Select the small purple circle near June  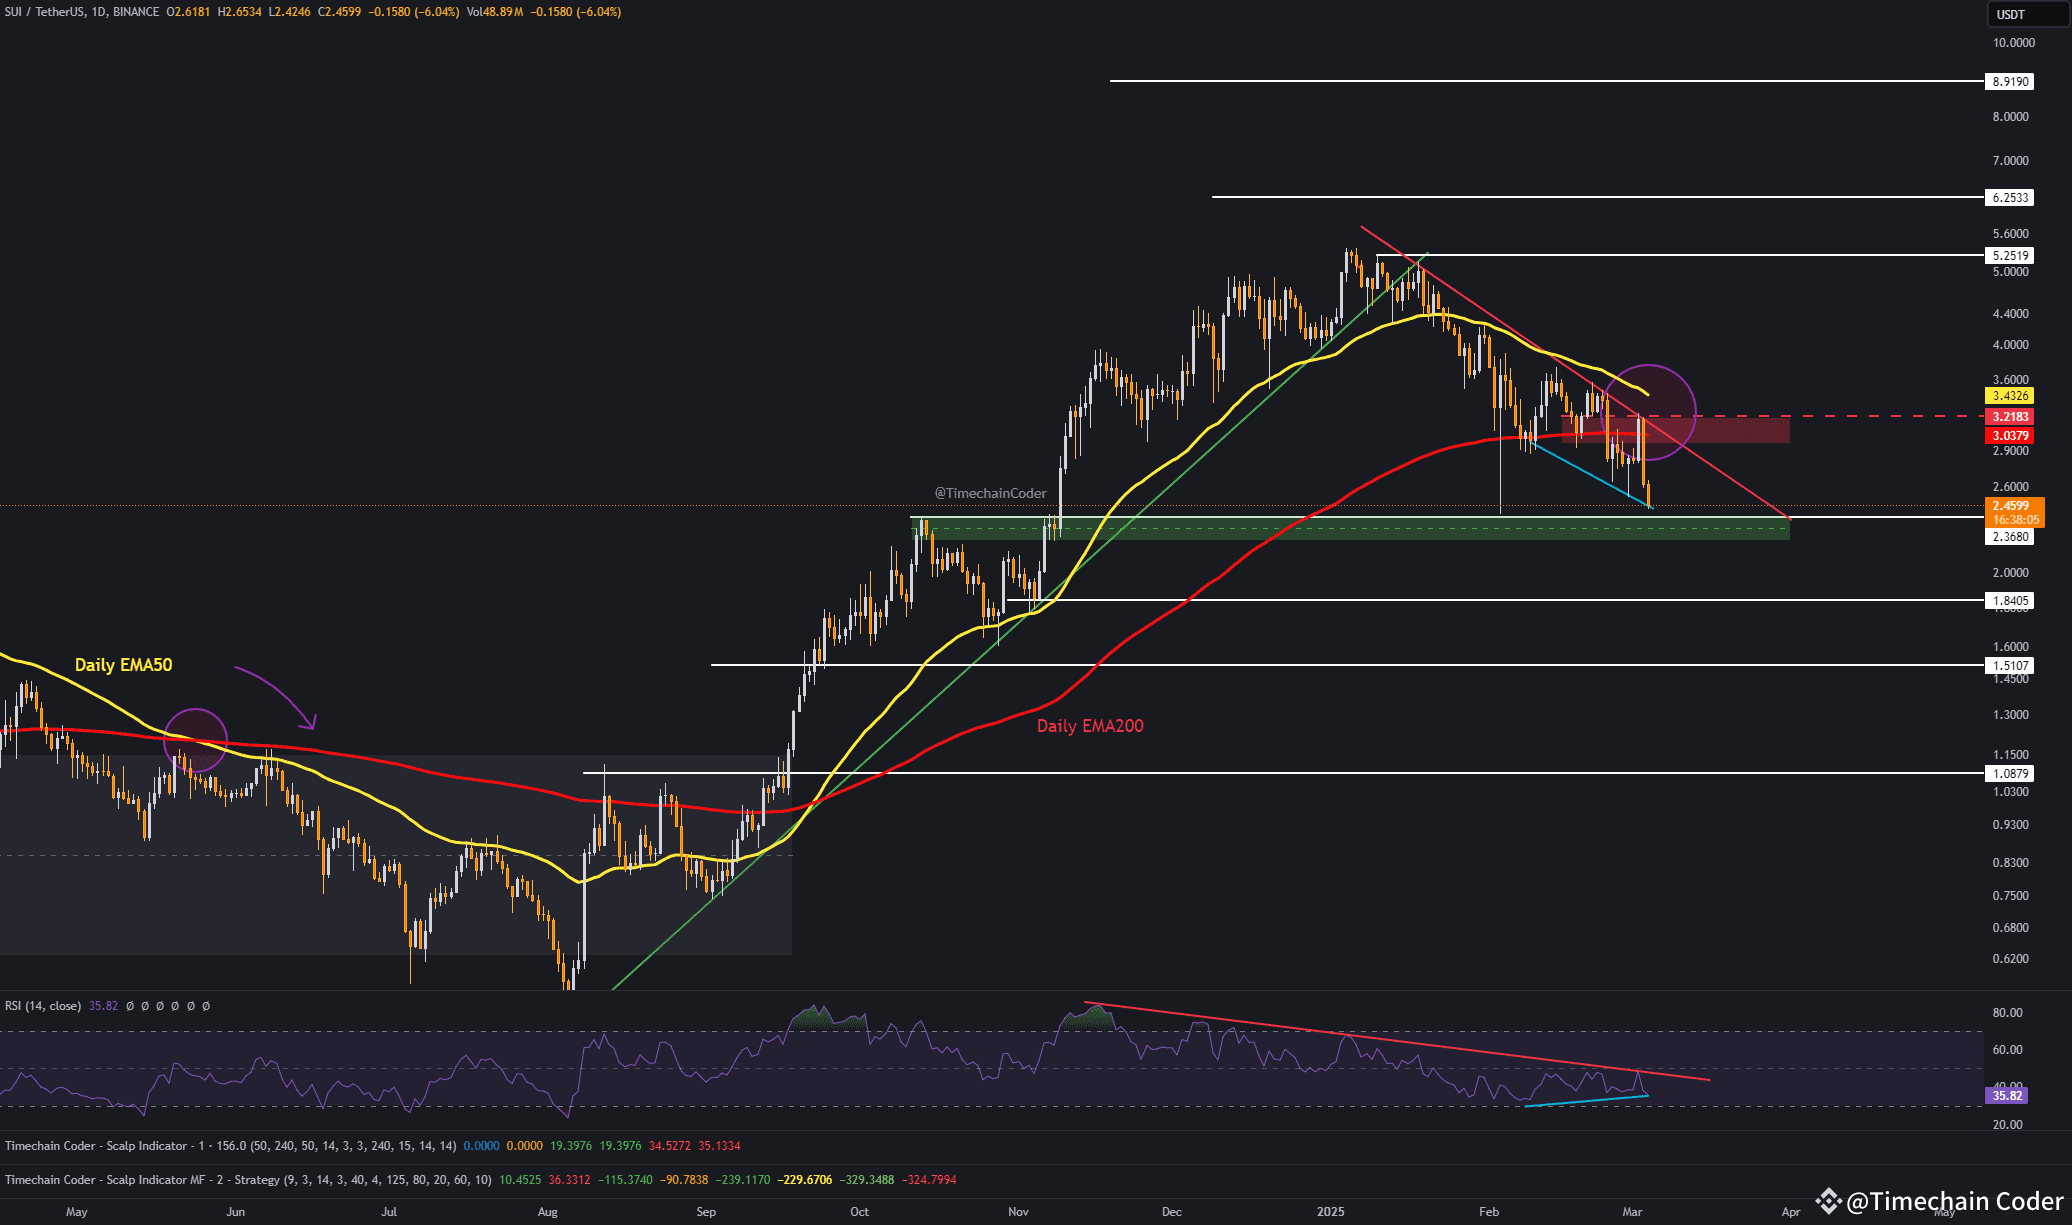point(196,741)
